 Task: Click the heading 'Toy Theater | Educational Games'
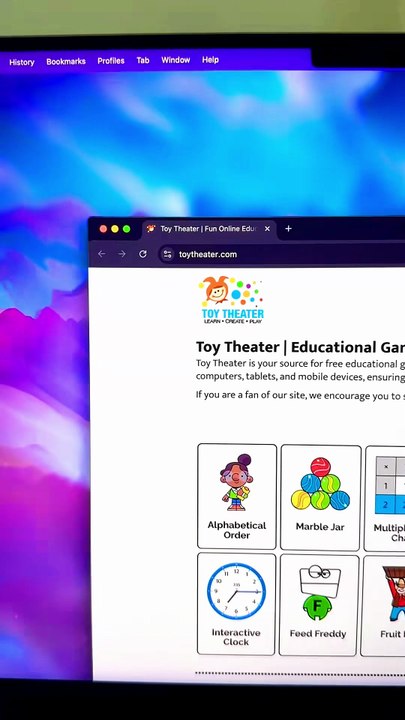tap(300, 347)
